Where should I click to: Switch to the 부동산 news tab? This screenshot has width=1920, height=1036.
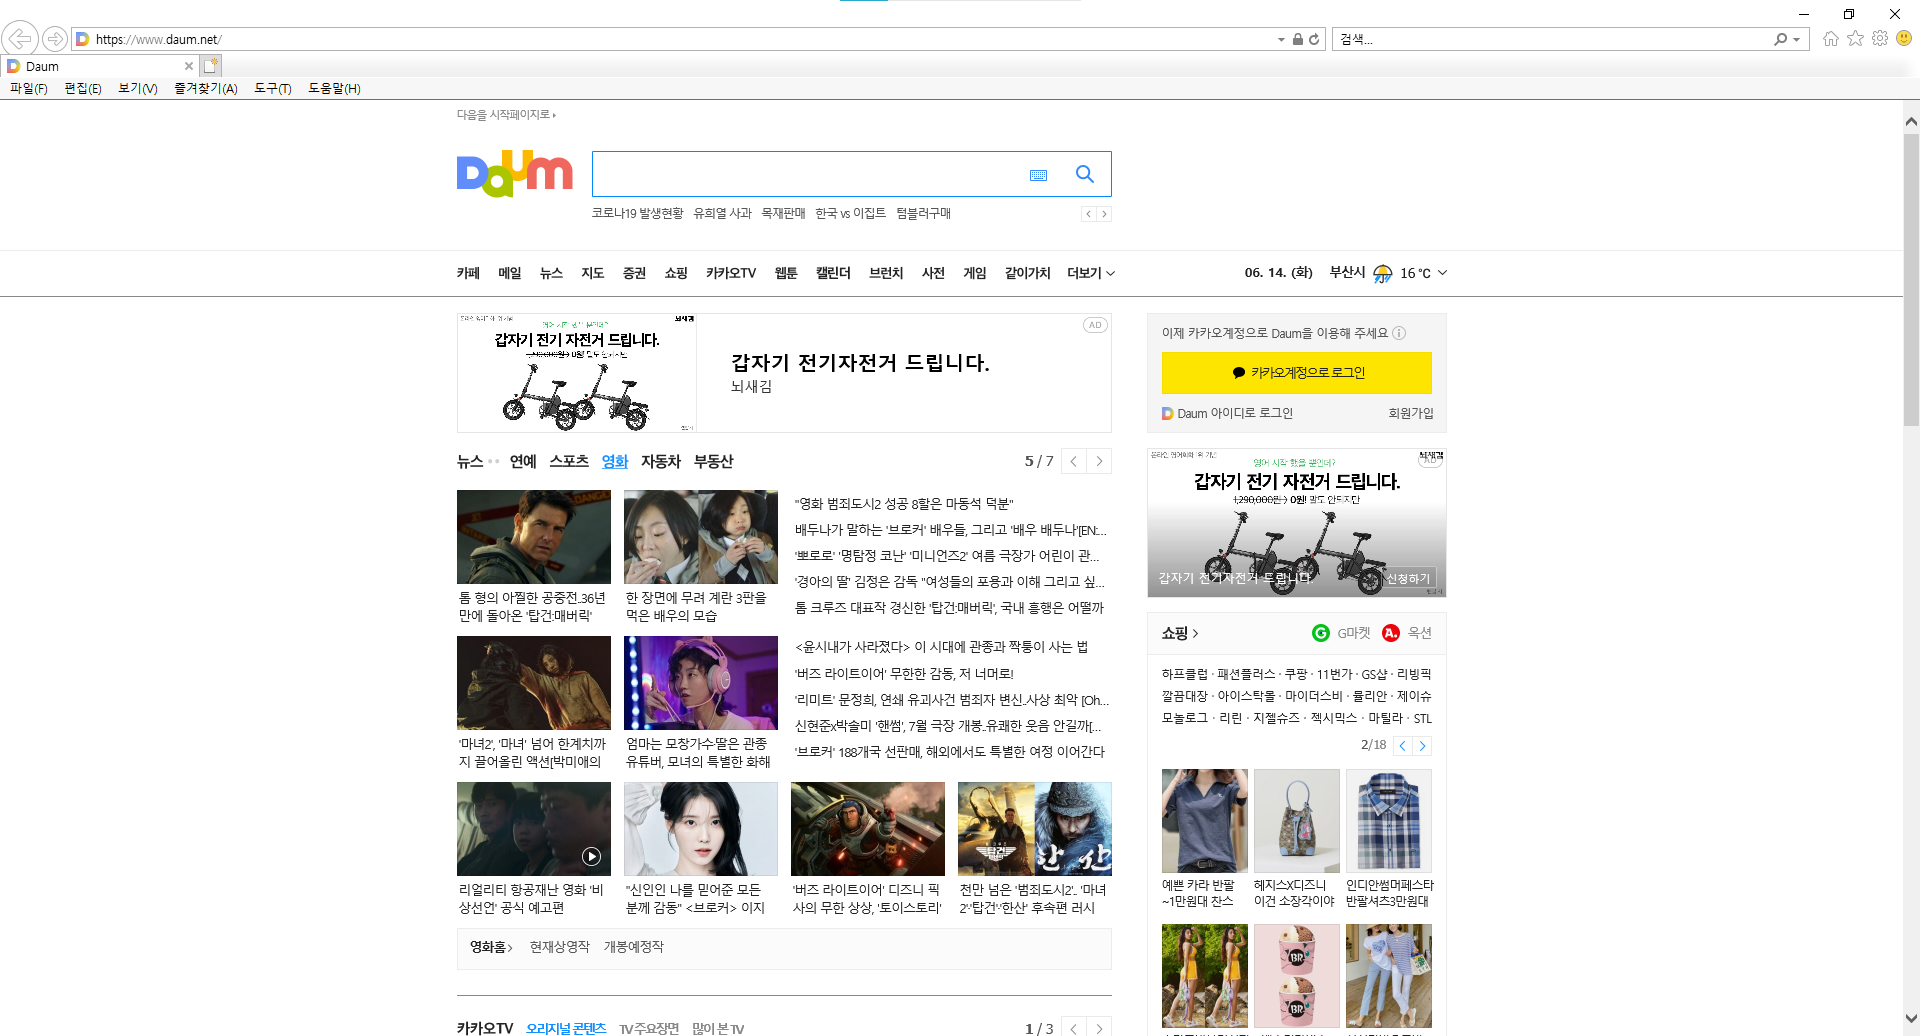click(x=714, y=461)
